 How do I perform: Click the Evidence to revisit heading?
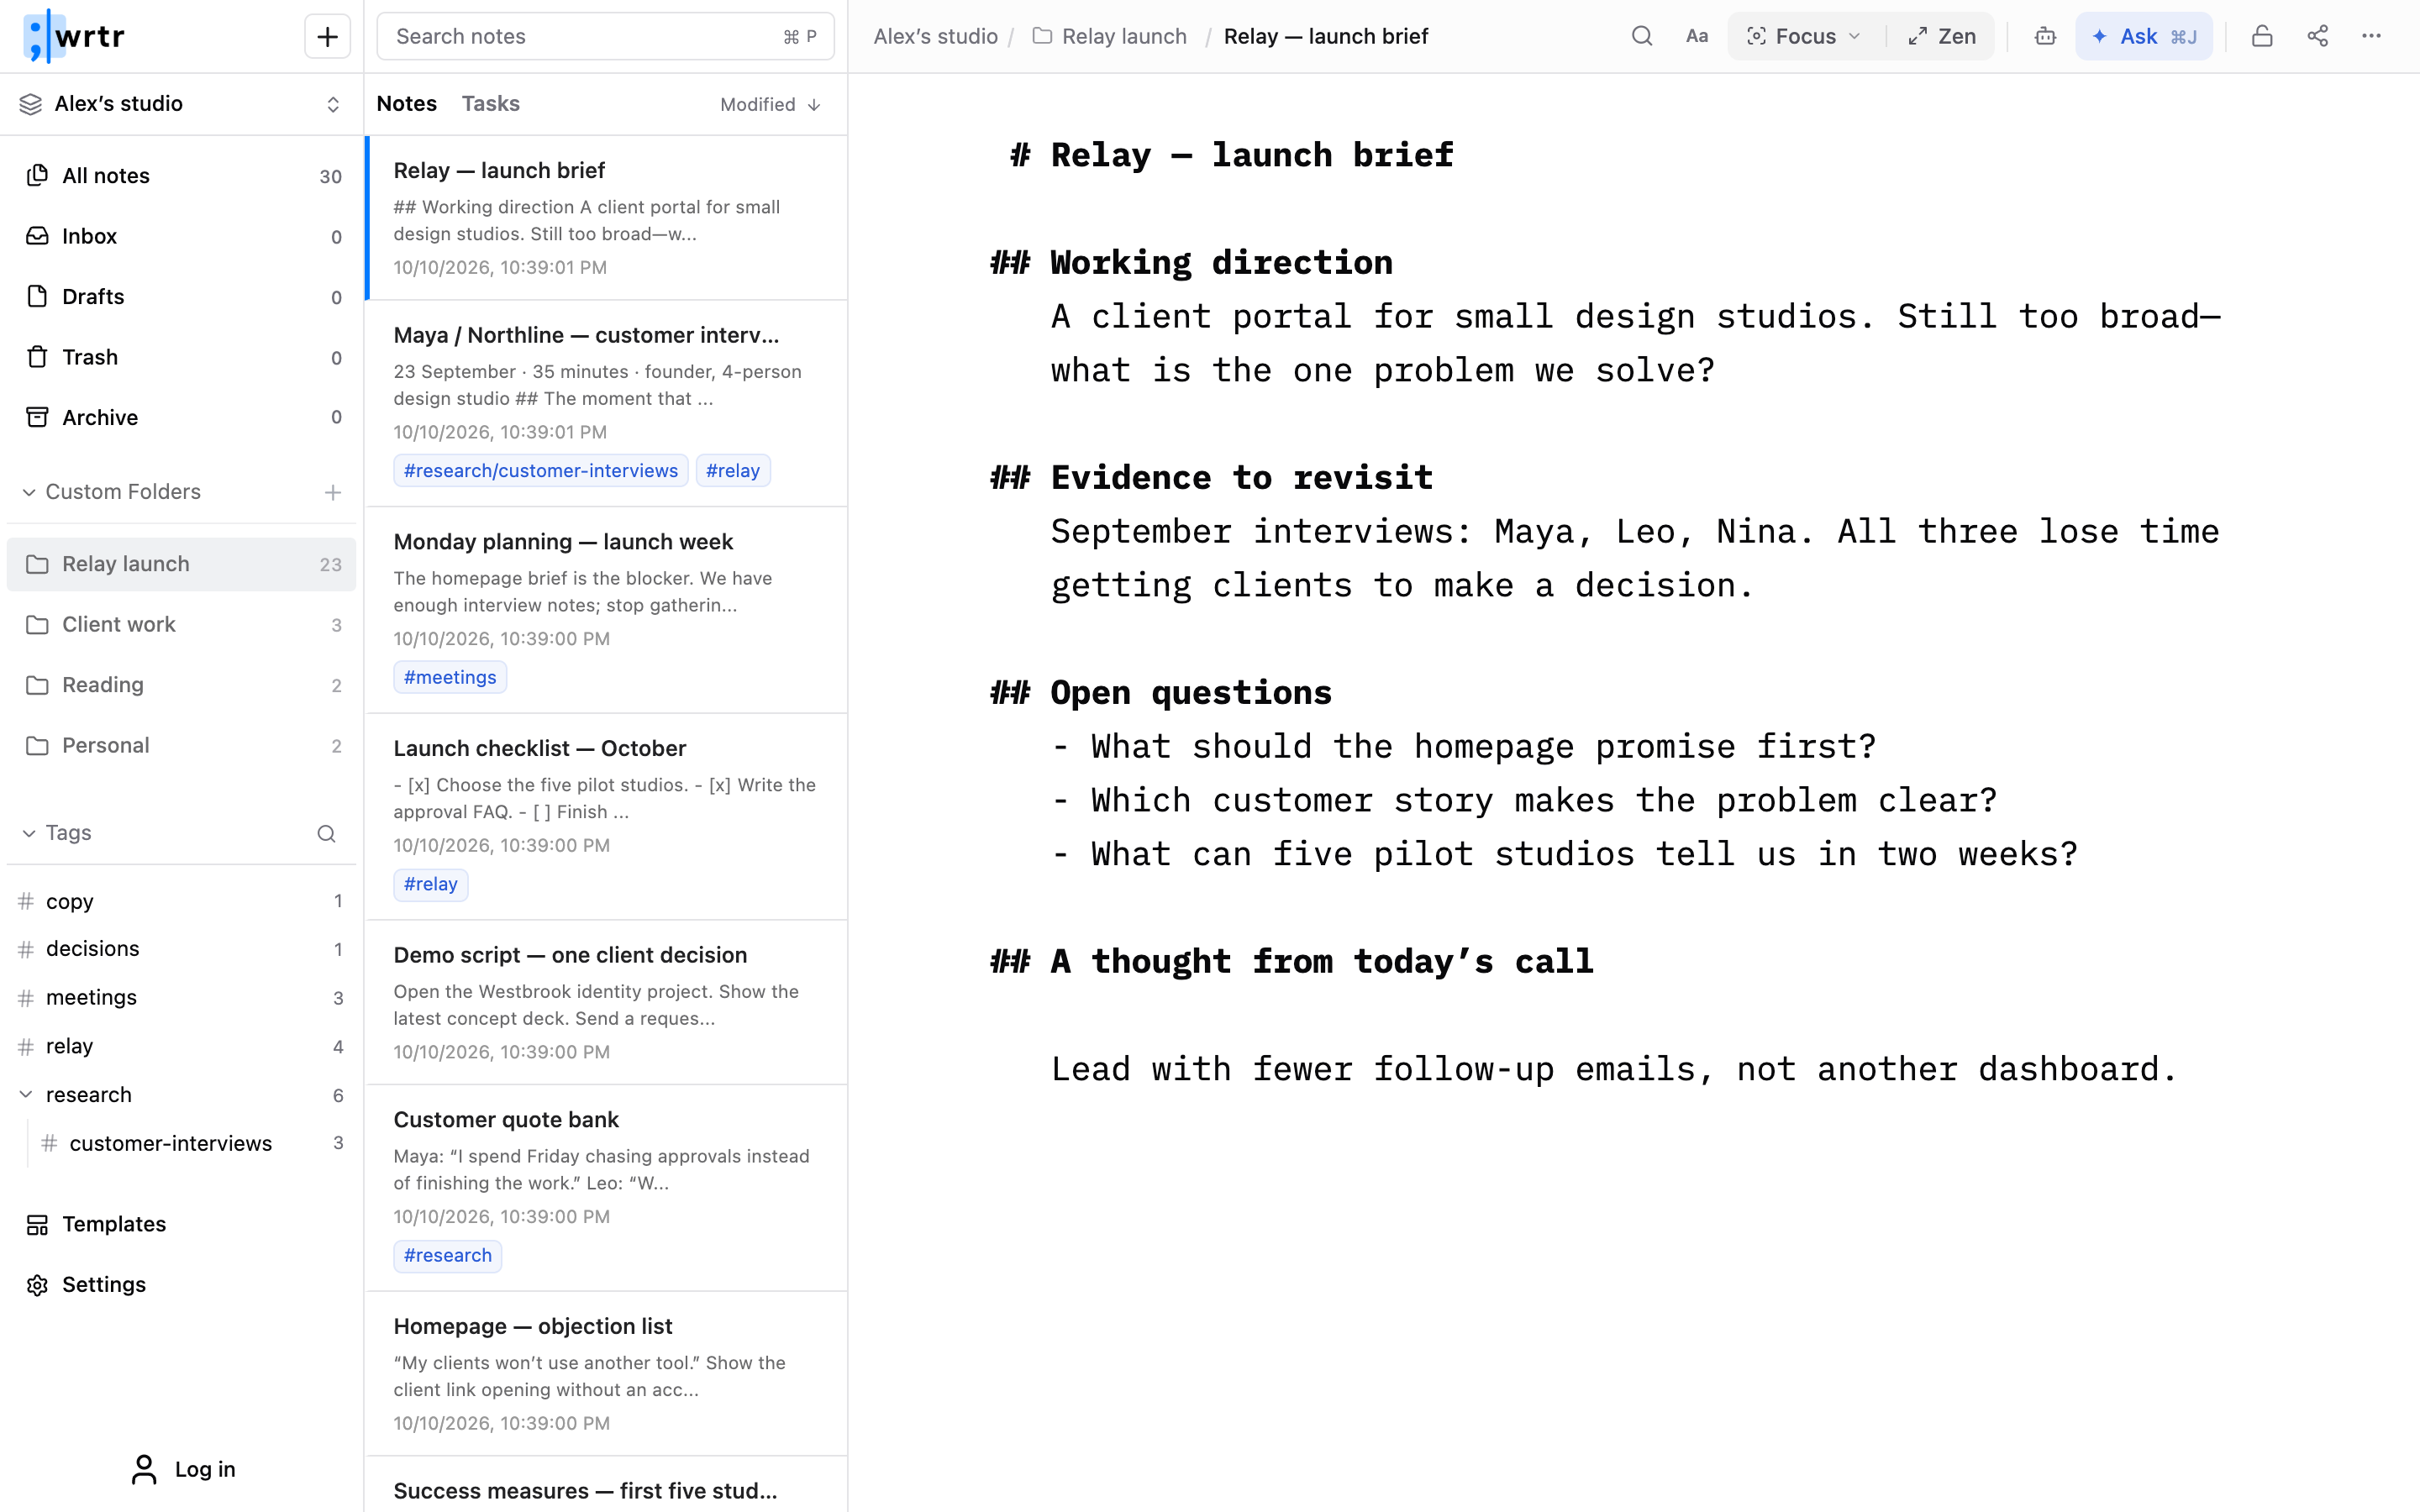(x=1241, y=478)
